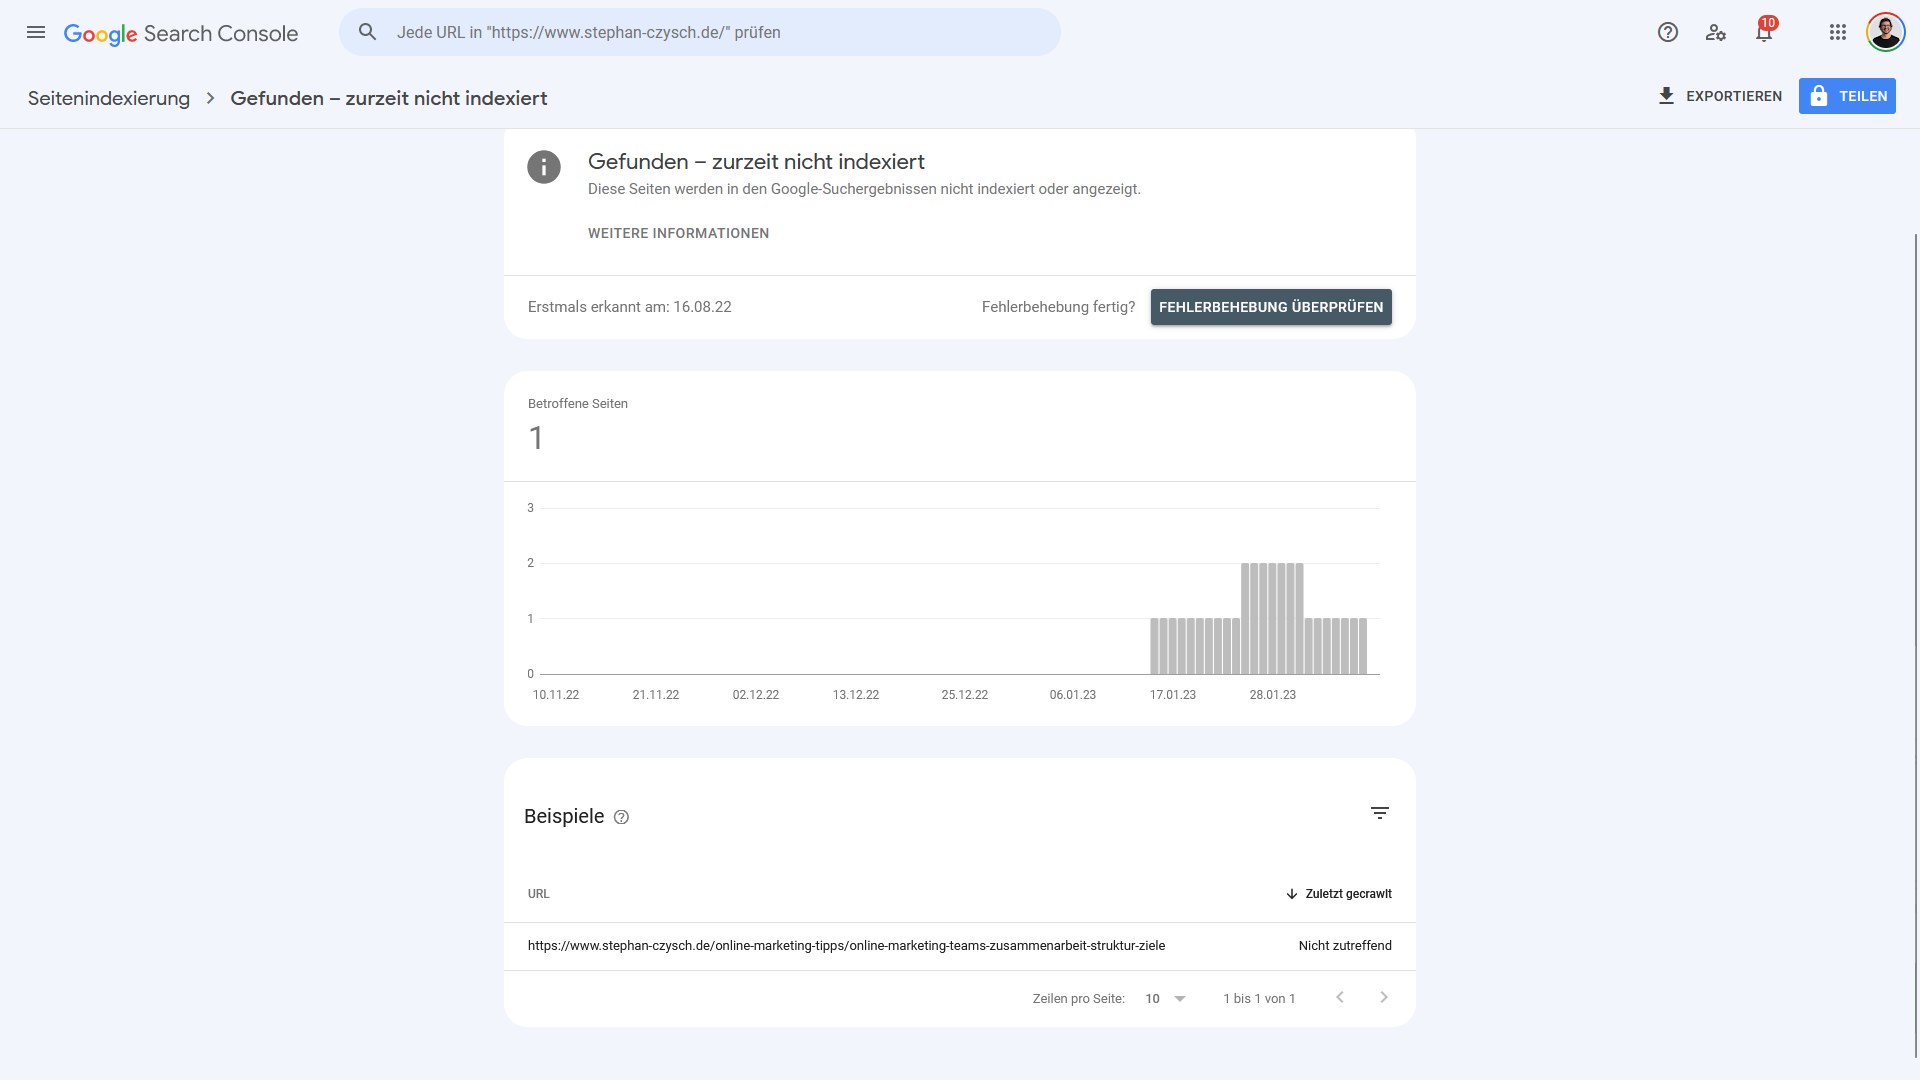Sort by Zuletzt gecrawlt column

pyautogui.click(x=1338, y=894)
